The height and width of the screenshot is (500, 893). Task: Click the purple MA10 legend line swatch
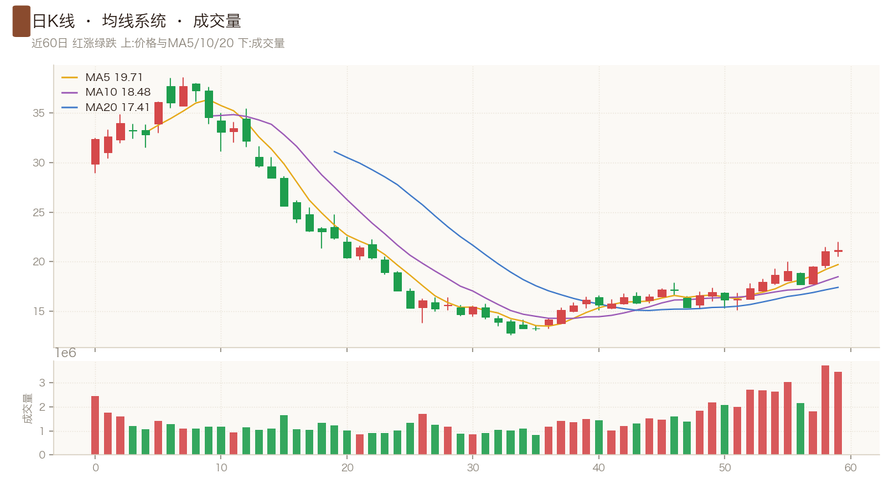69,92
